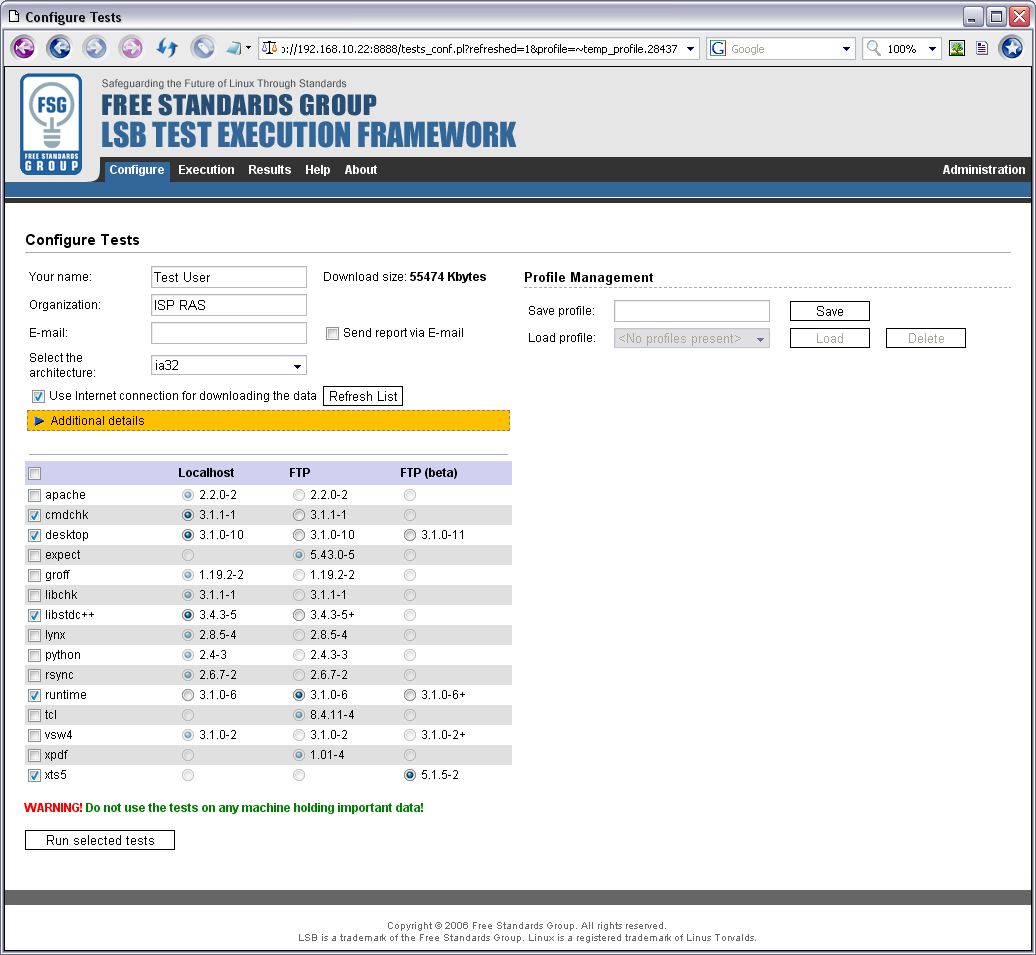Click the Load profile button
The image size is (1036, 955).
(830, 338)
